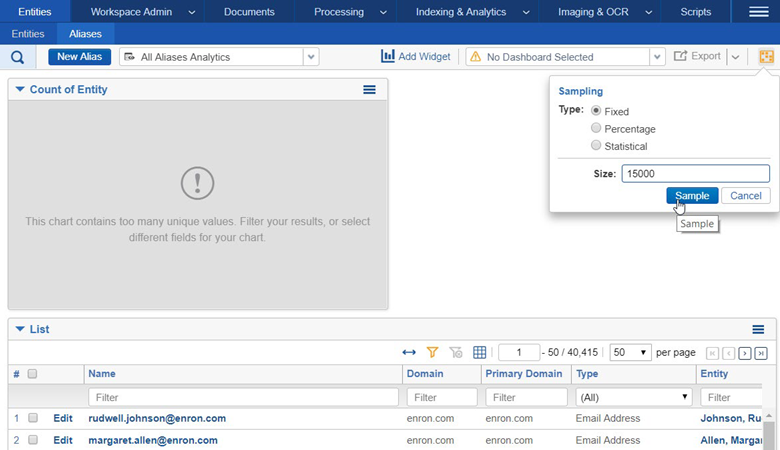Click the sampling Size input field
The height and width of the screenshot is (450, 780).
(695, 174)
